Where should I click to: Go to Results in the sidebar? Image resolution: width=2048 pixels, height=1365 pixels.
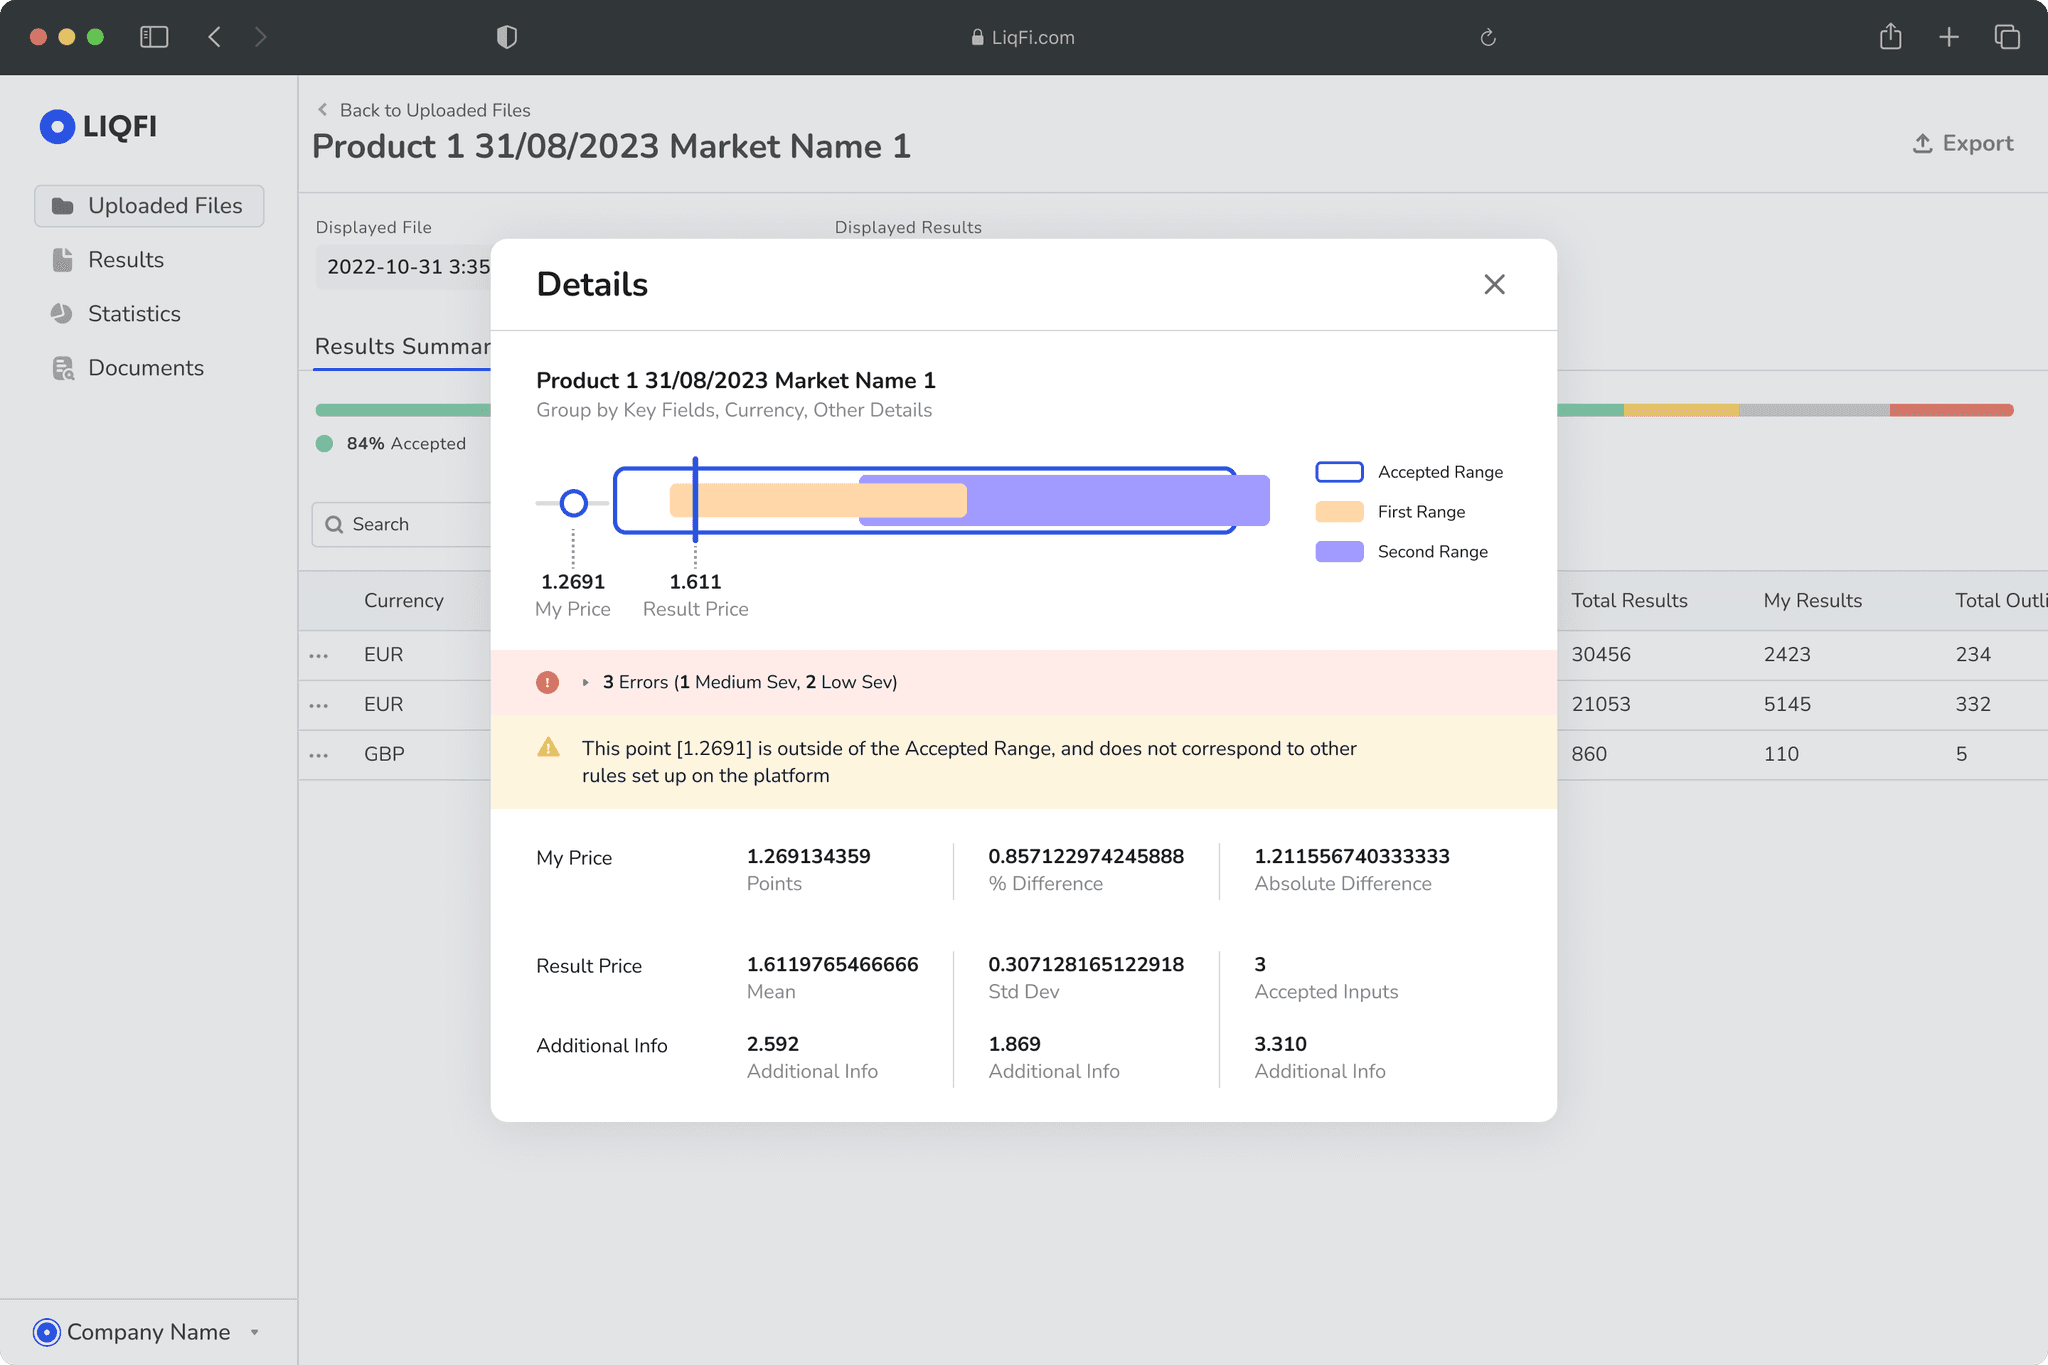(x=125, y=259)
